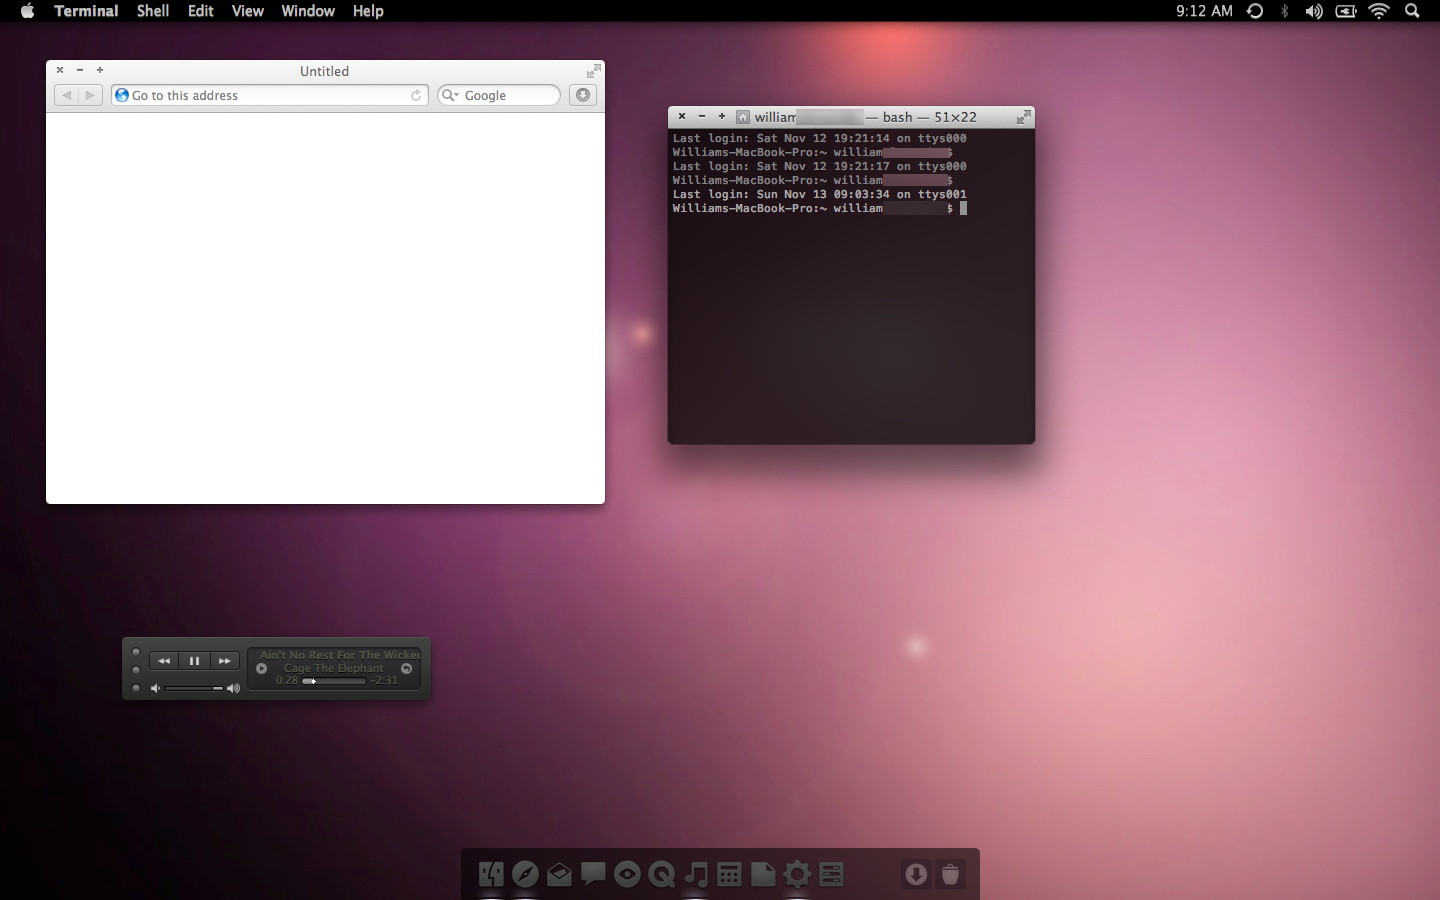Skip to next track in mini player
The width and height of the screenshot is (1440, 900).
click(225, 661)
